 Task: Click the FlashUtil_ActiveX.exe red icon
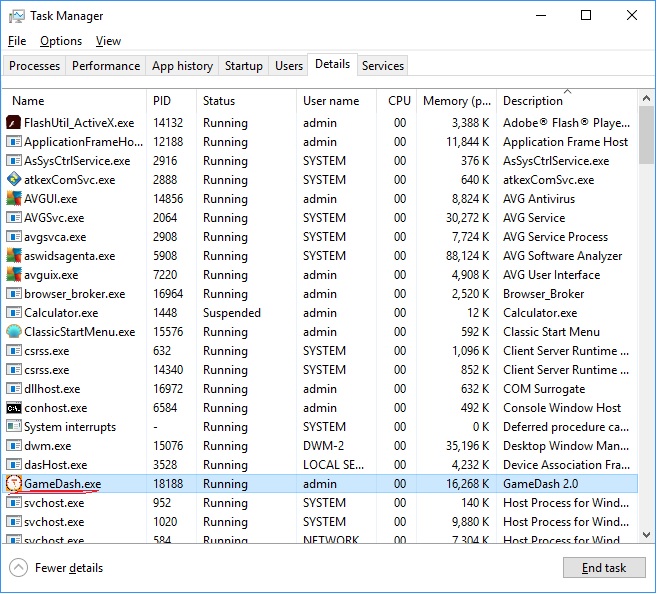pos(14,123)
